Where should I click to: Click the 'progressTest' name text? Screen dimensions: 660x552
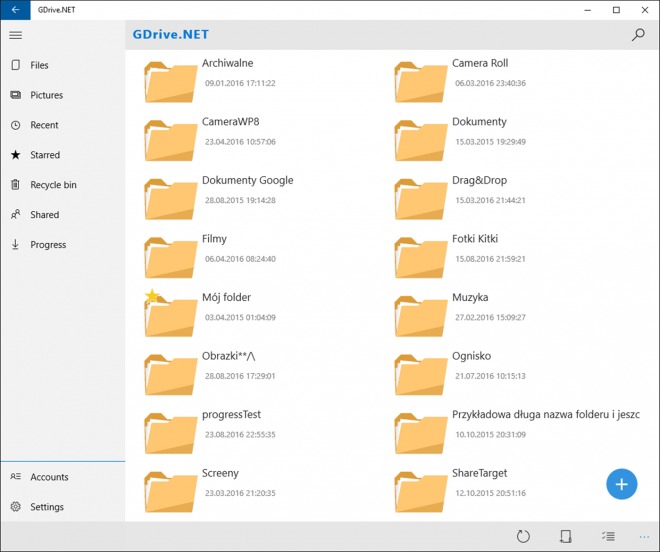pyautogui.click(x=232, y=415)
